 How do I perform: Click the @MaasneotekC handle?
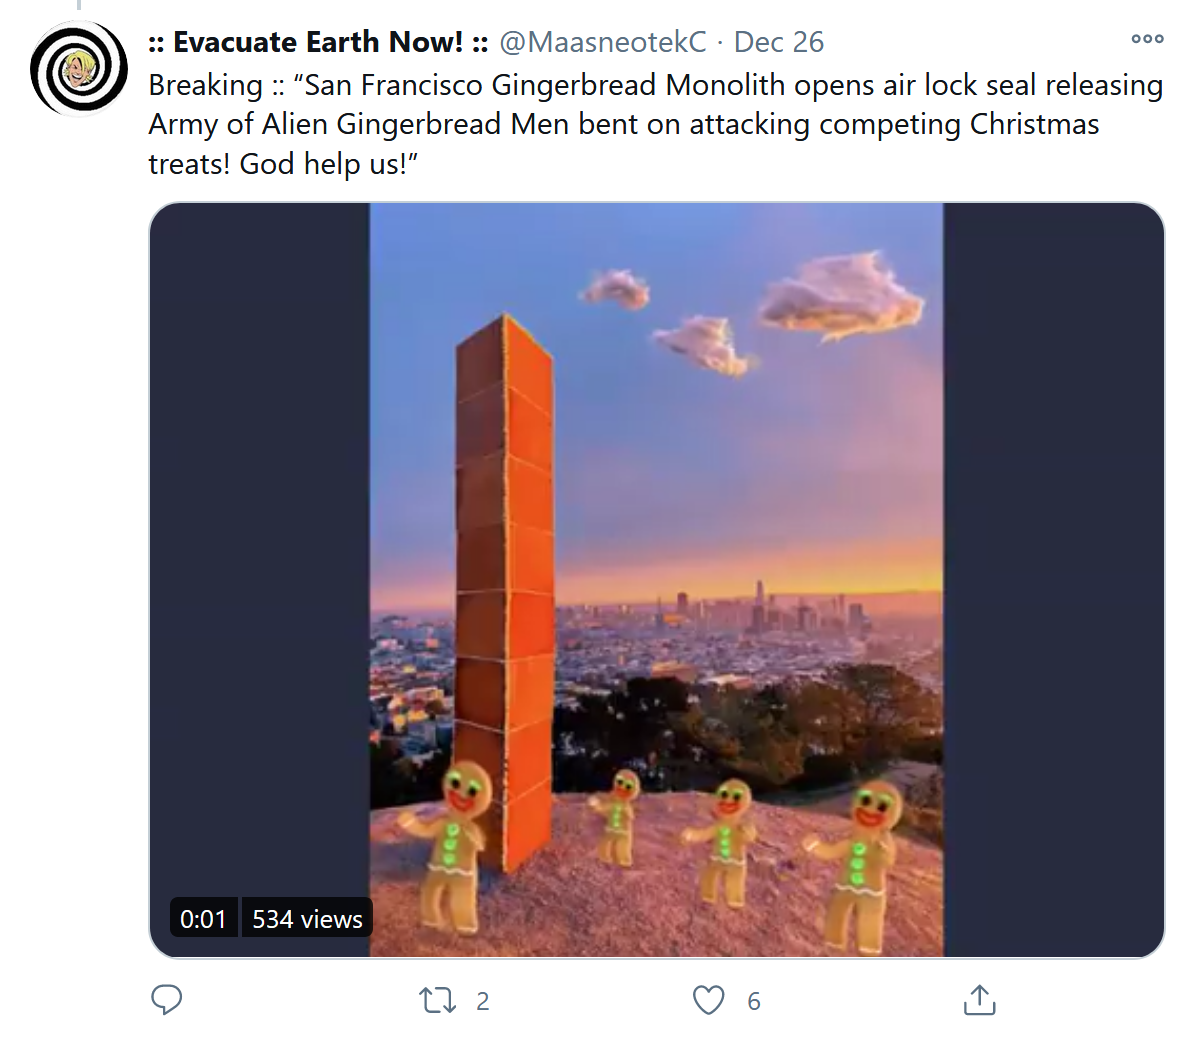pyautogui.click(x=603, y=42)
